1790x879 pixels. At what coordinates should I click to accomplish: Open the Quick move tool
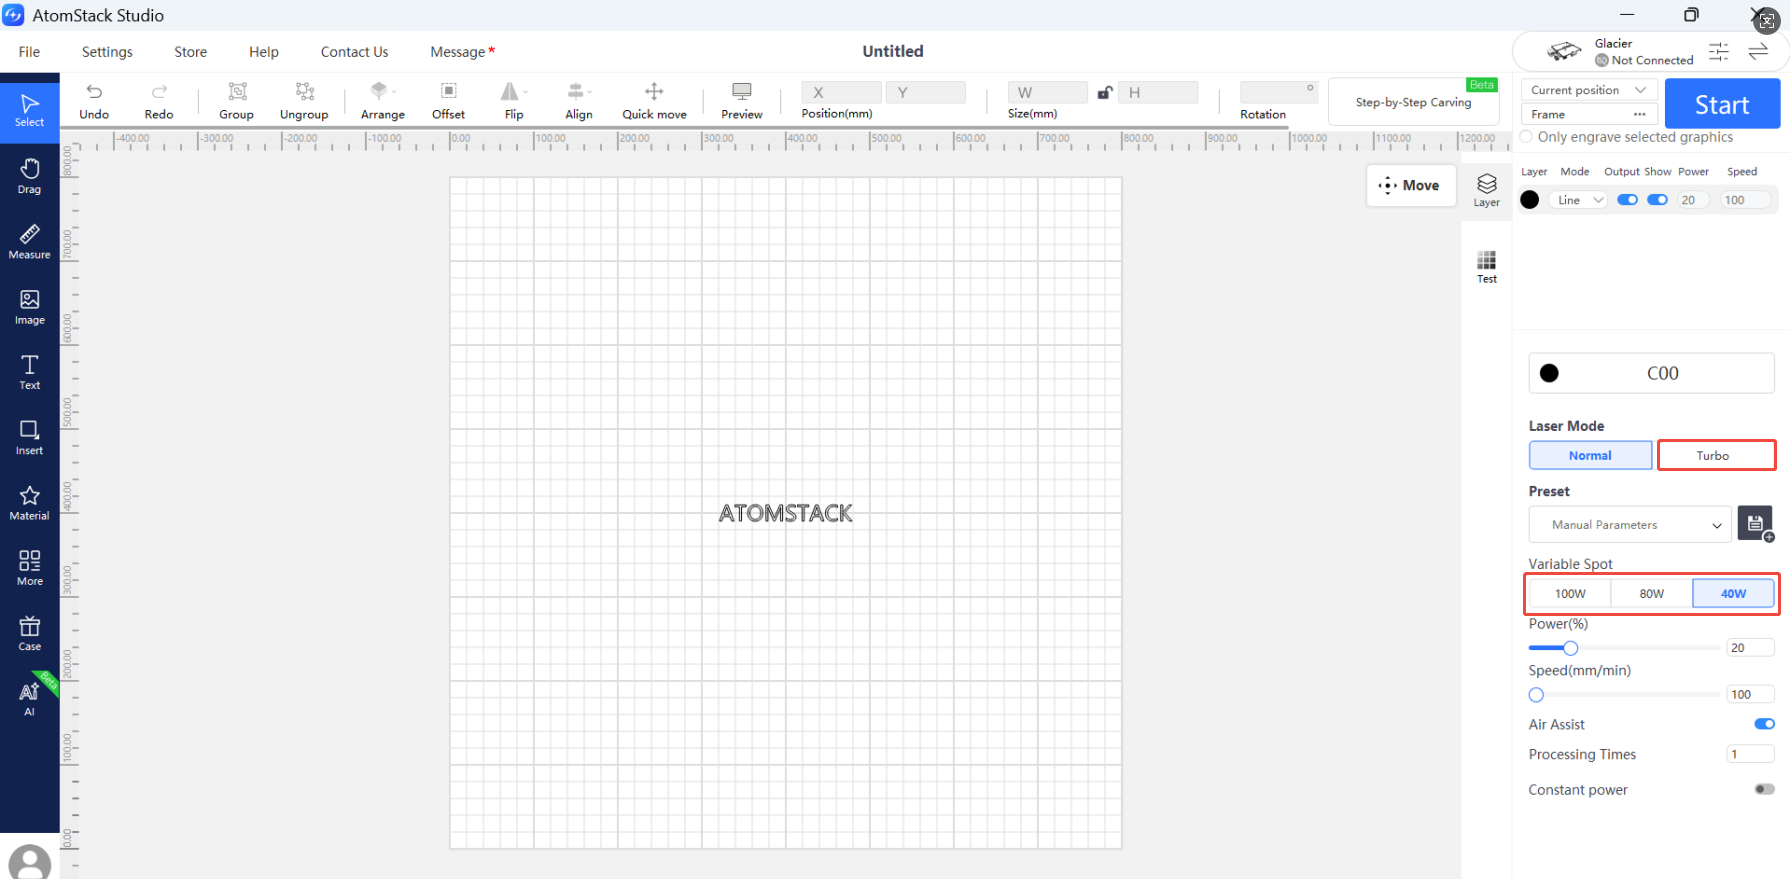pyautogui.click(x=654, y=100)
